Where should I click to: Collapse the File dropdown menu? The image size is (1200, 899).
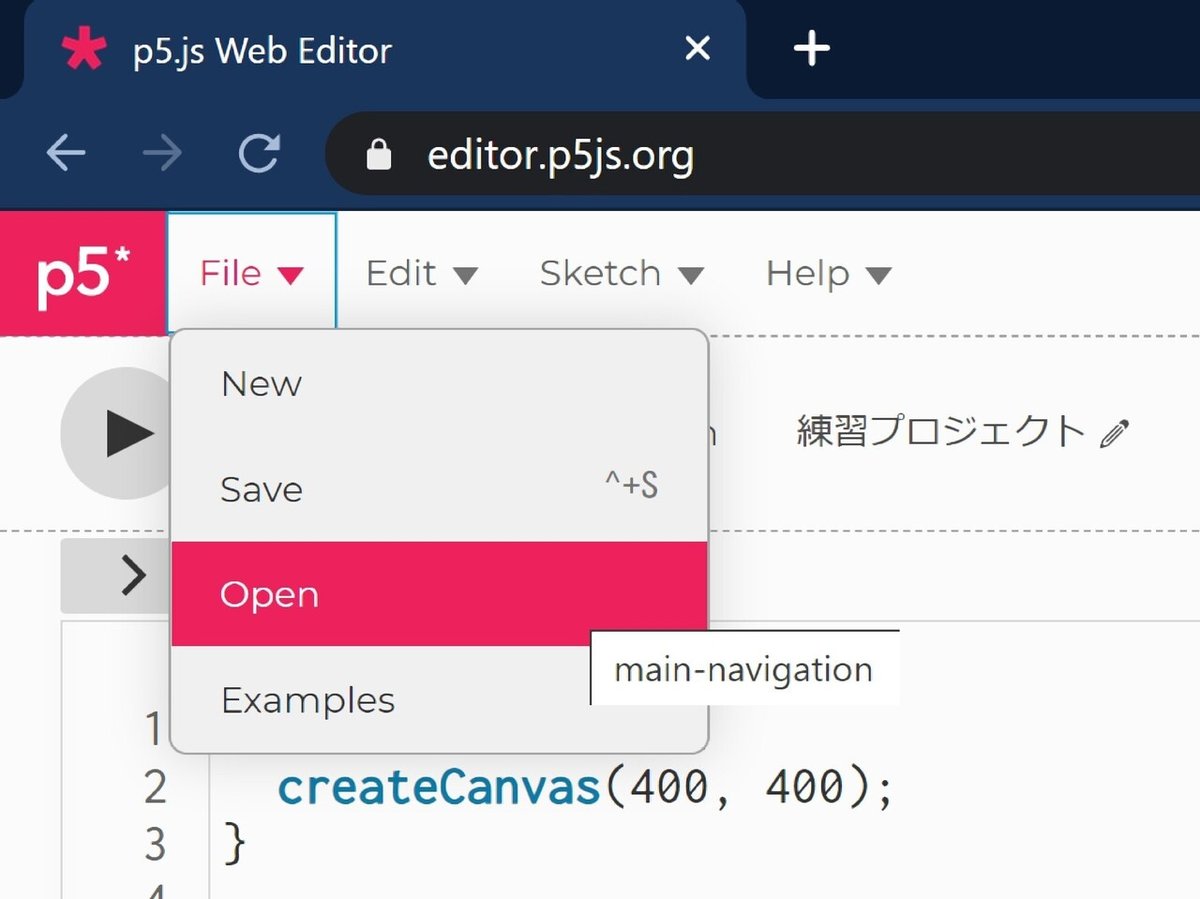251,274
